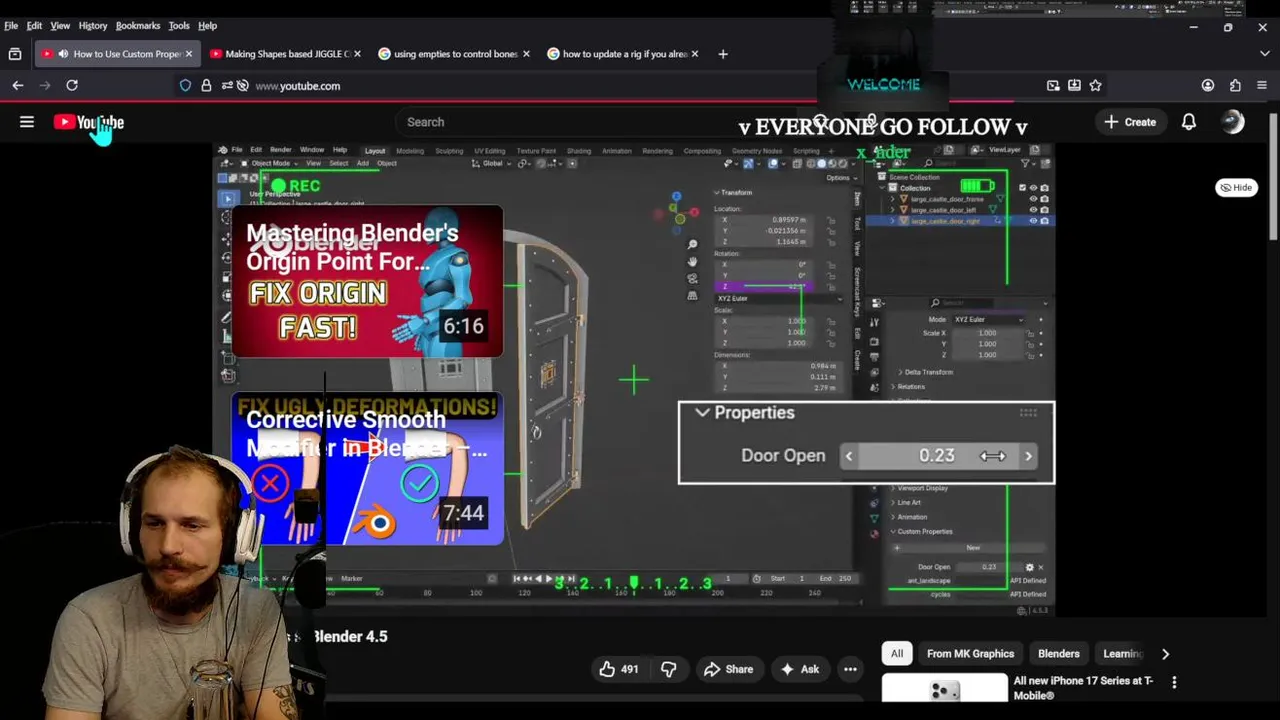Open a new tab with plus button
The height and width of the screenshot is (720, 1280).
click(x=723, y=54)
